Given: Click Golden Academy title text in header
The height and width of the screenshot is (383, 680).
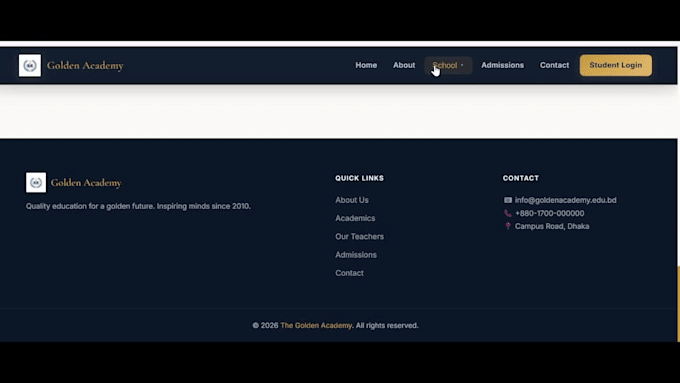Looking at the screenshot, I should (x=85, y=65).
